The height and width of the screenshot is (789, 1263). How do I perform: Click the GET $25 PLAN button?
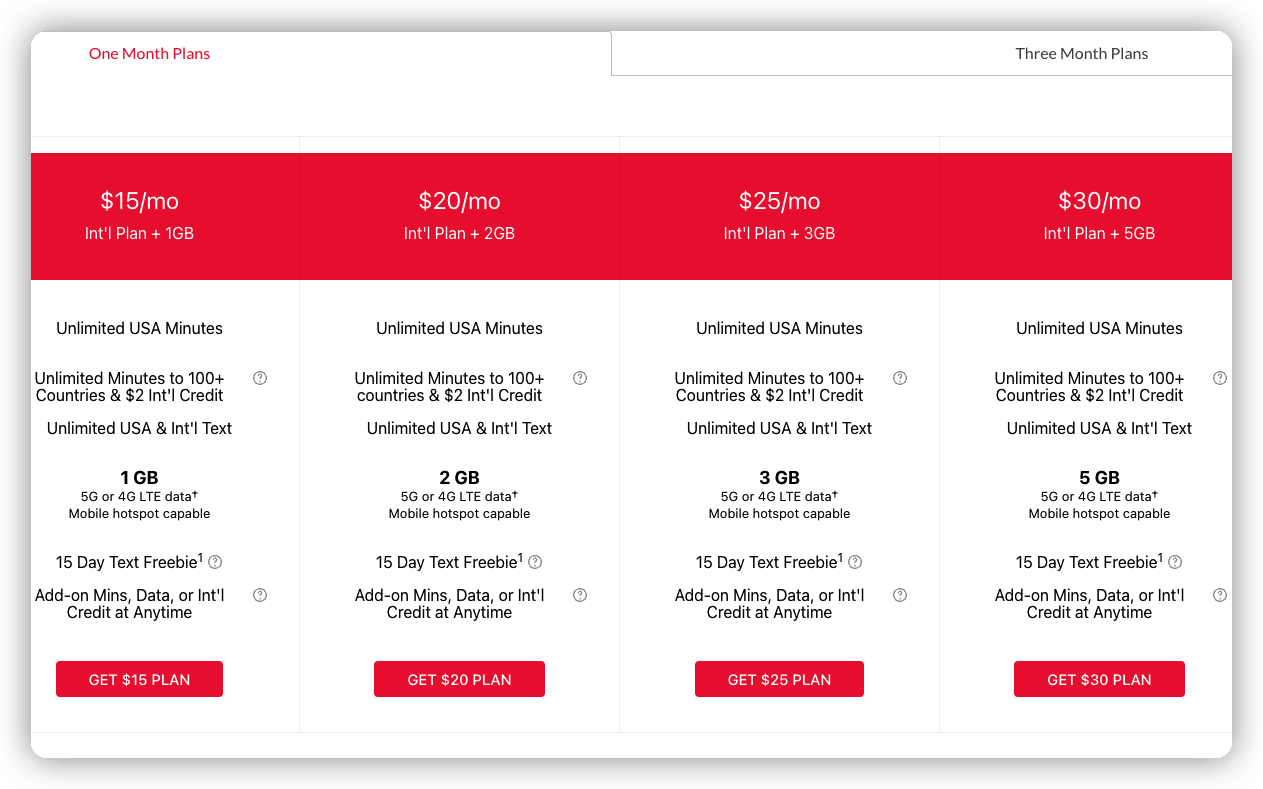point(779,679)
